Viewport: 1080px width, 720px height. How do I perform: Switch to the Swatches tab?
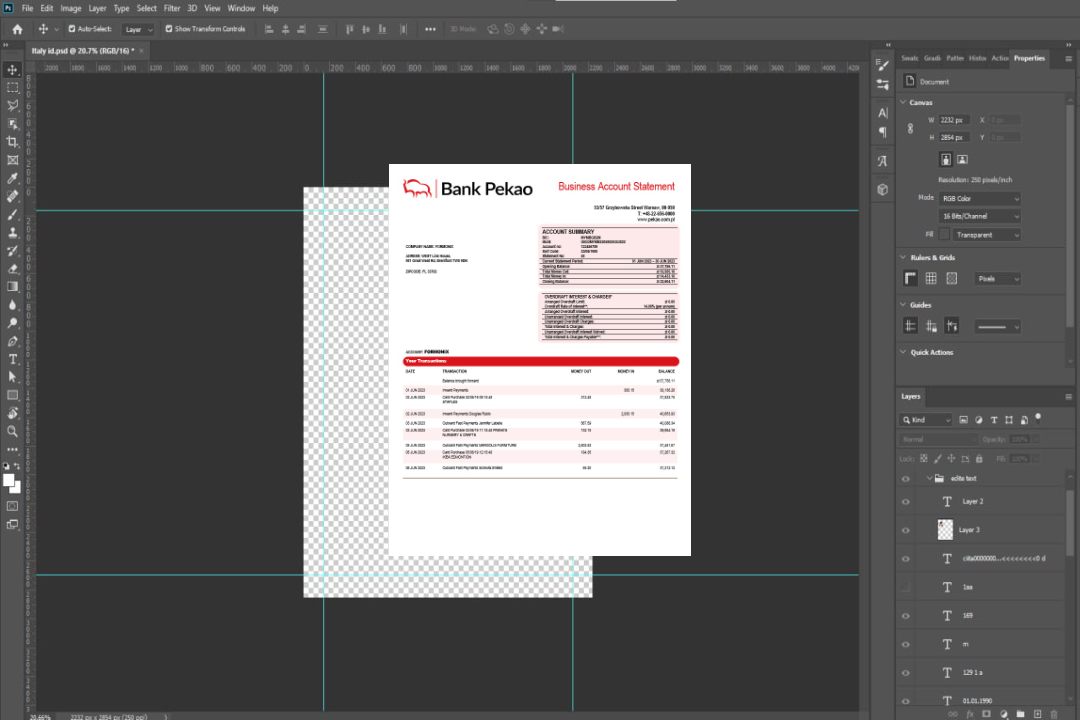click(910, 58)
